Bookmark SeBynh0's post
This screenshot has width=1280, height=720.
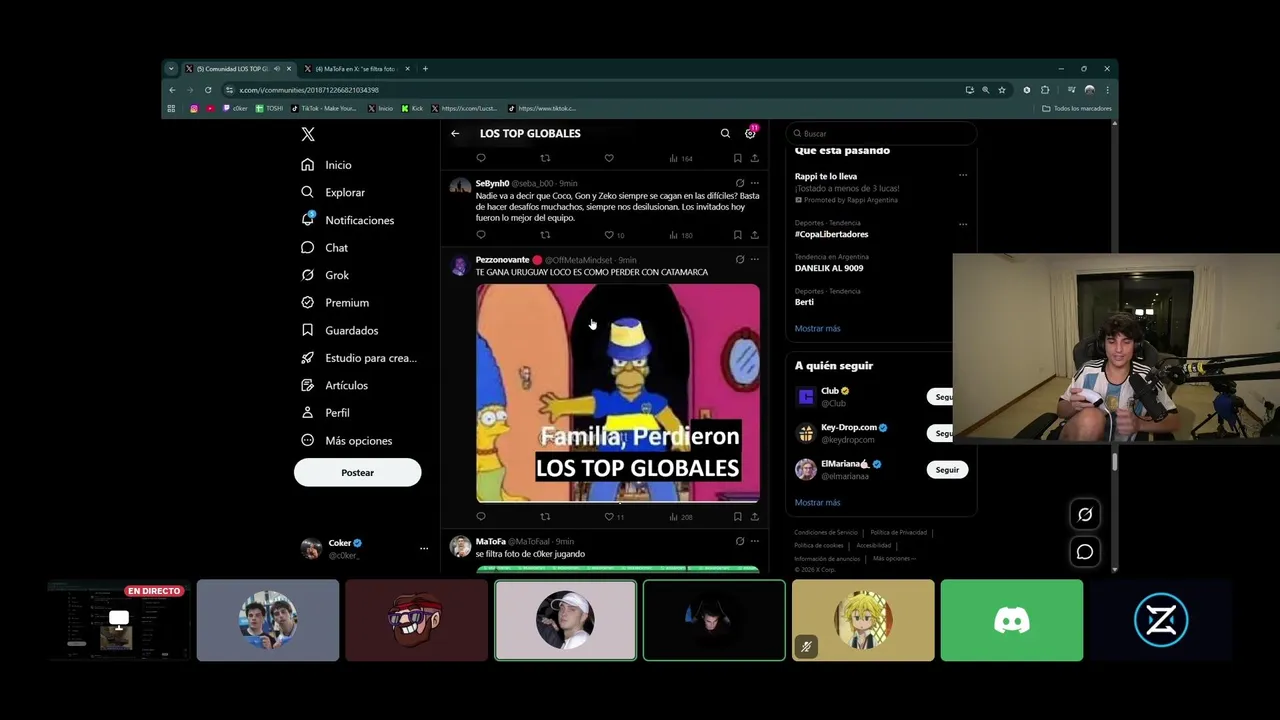pyautogui.click(x=738, y=235)
